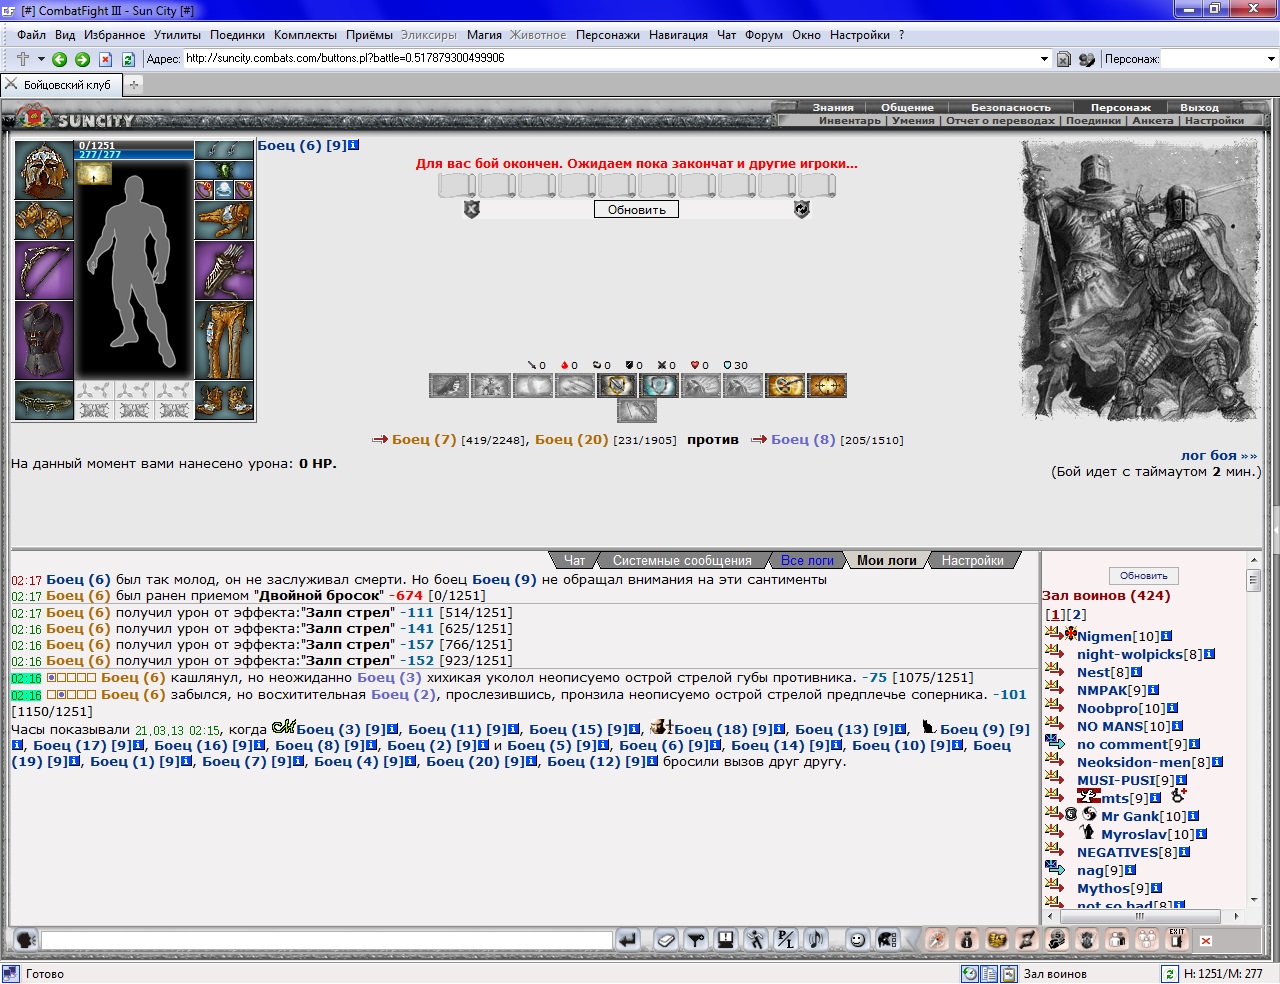
Task: Reload the page with the green refresh icon
Action: [x=128, y=59]
